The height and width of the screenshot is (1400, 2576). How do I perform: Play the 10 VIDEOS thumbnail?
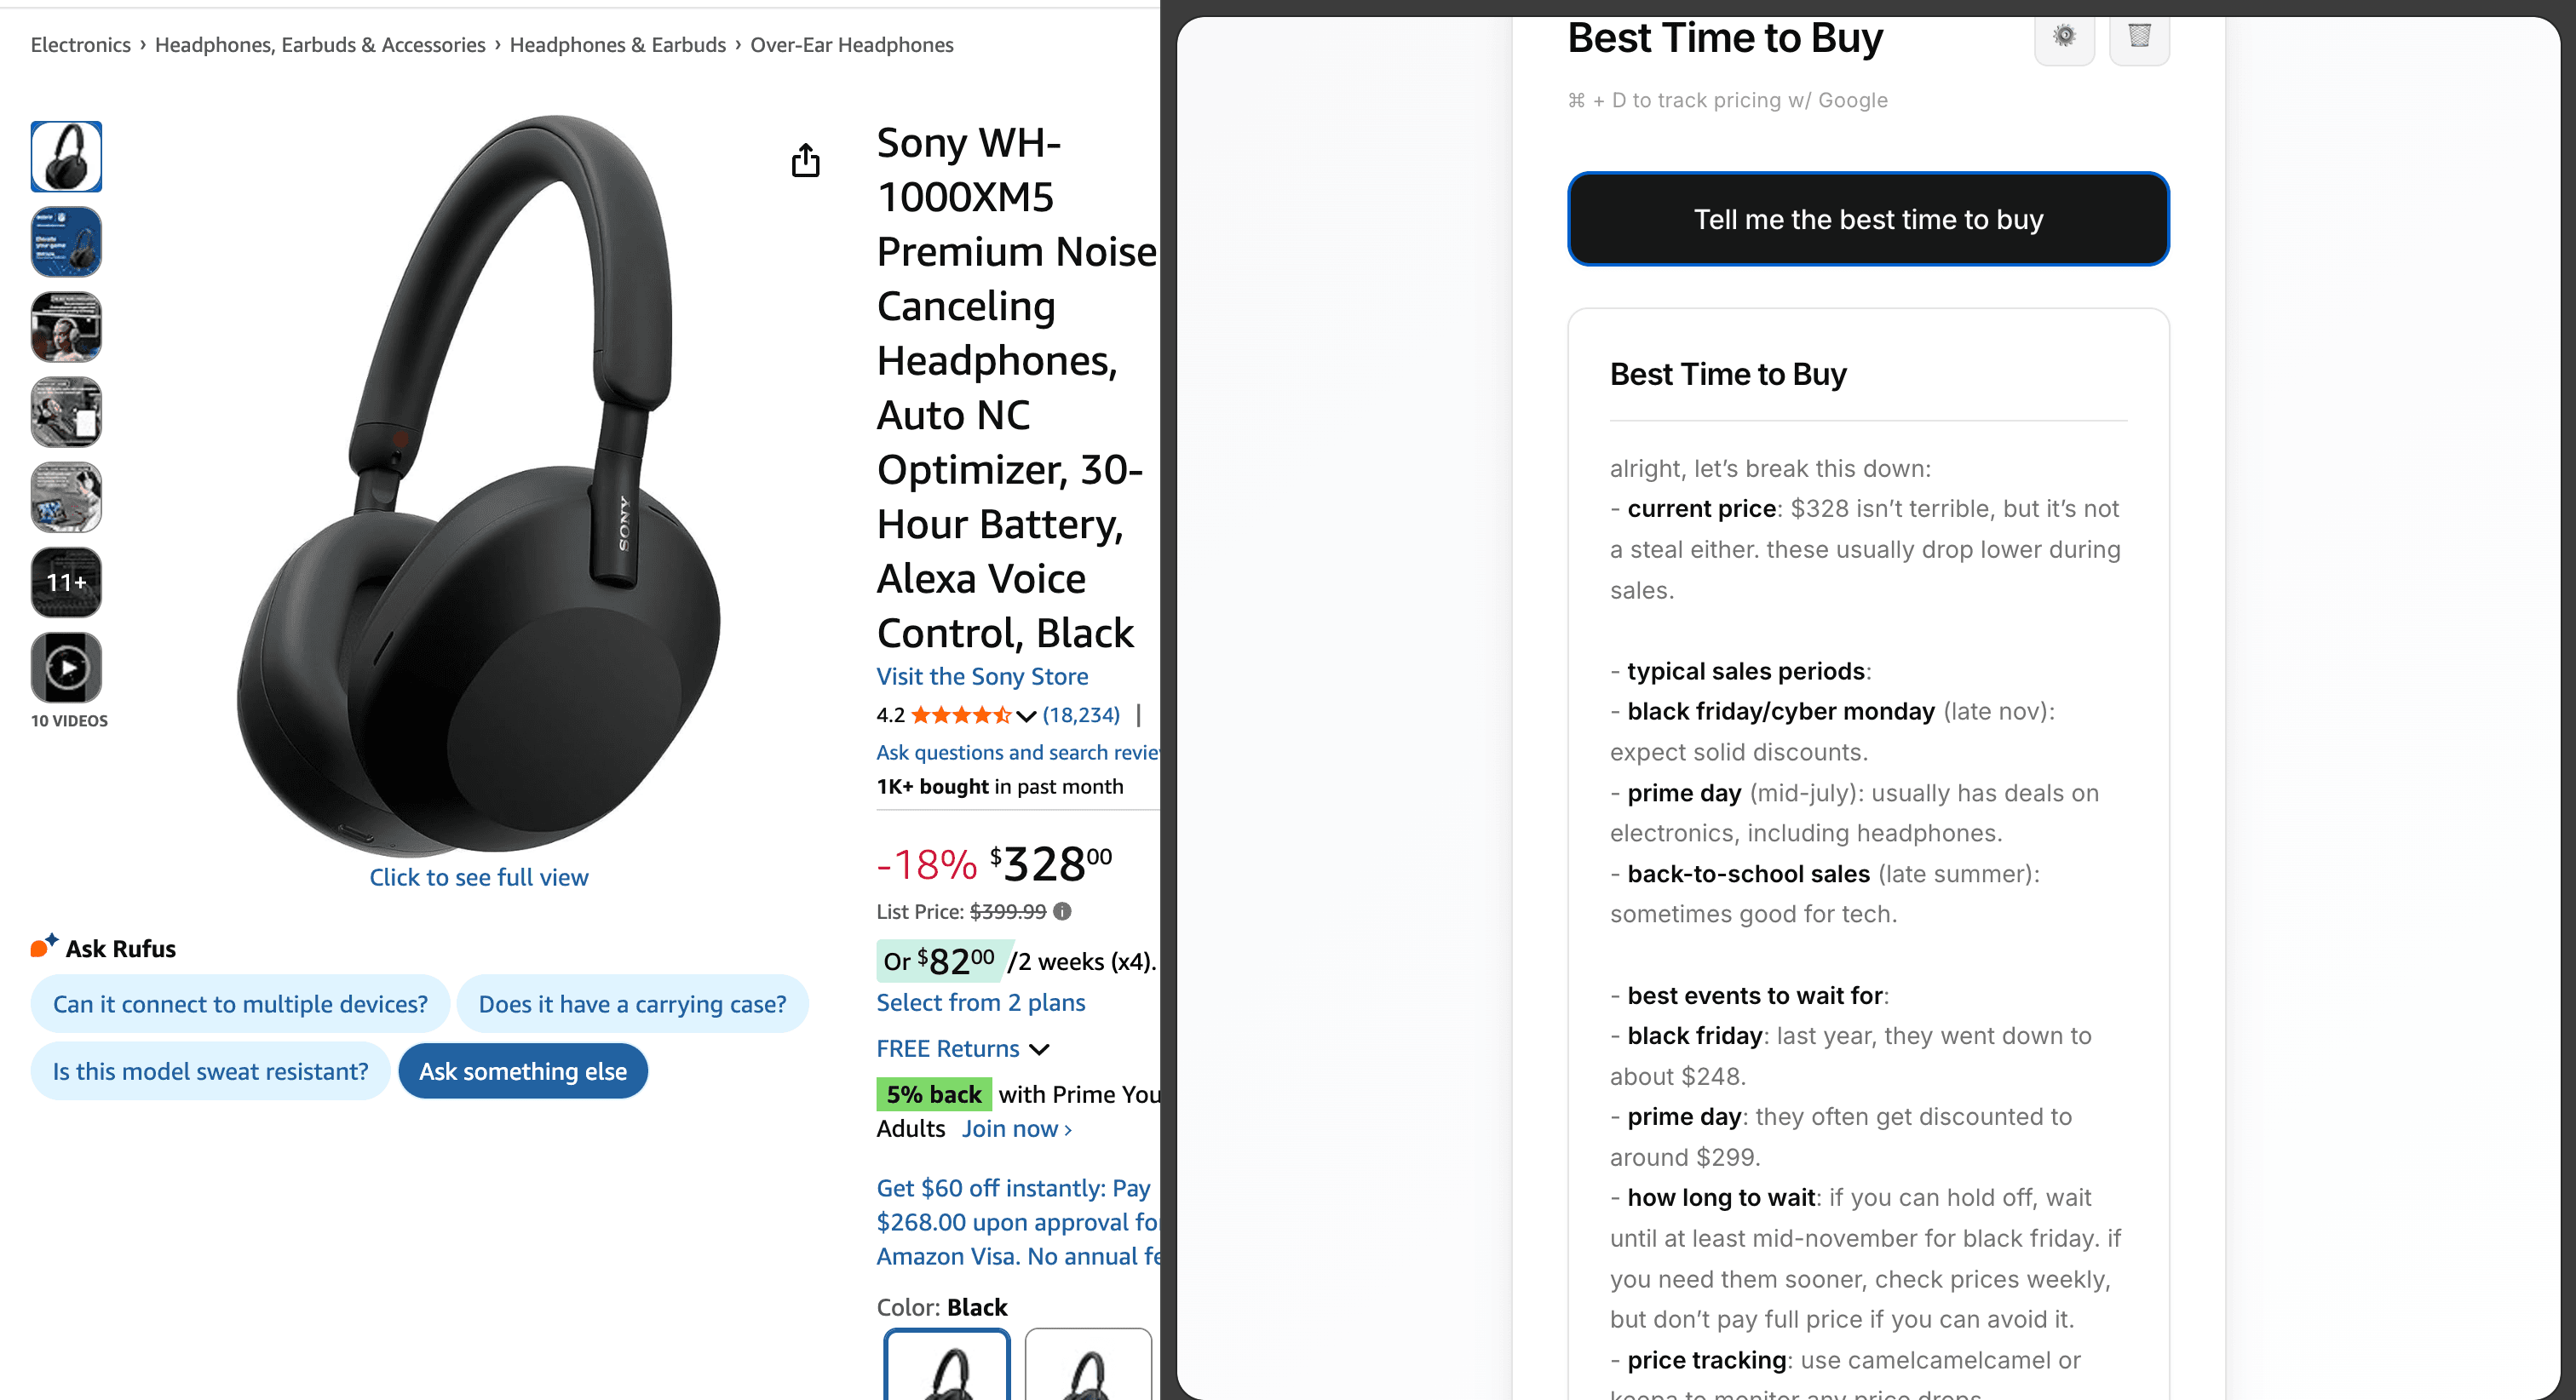click(x=66, y=667)
